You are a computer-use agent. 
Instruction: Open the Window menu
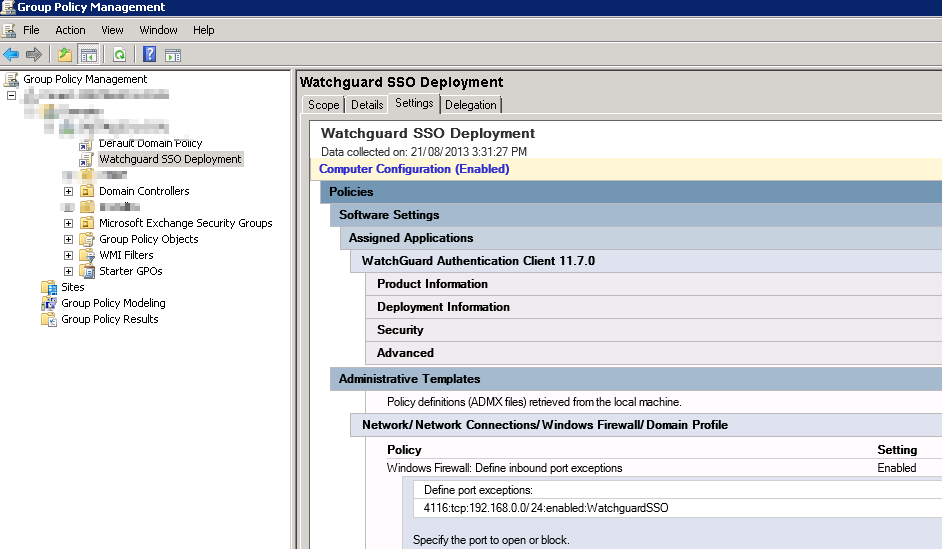(x=159, y=30)
